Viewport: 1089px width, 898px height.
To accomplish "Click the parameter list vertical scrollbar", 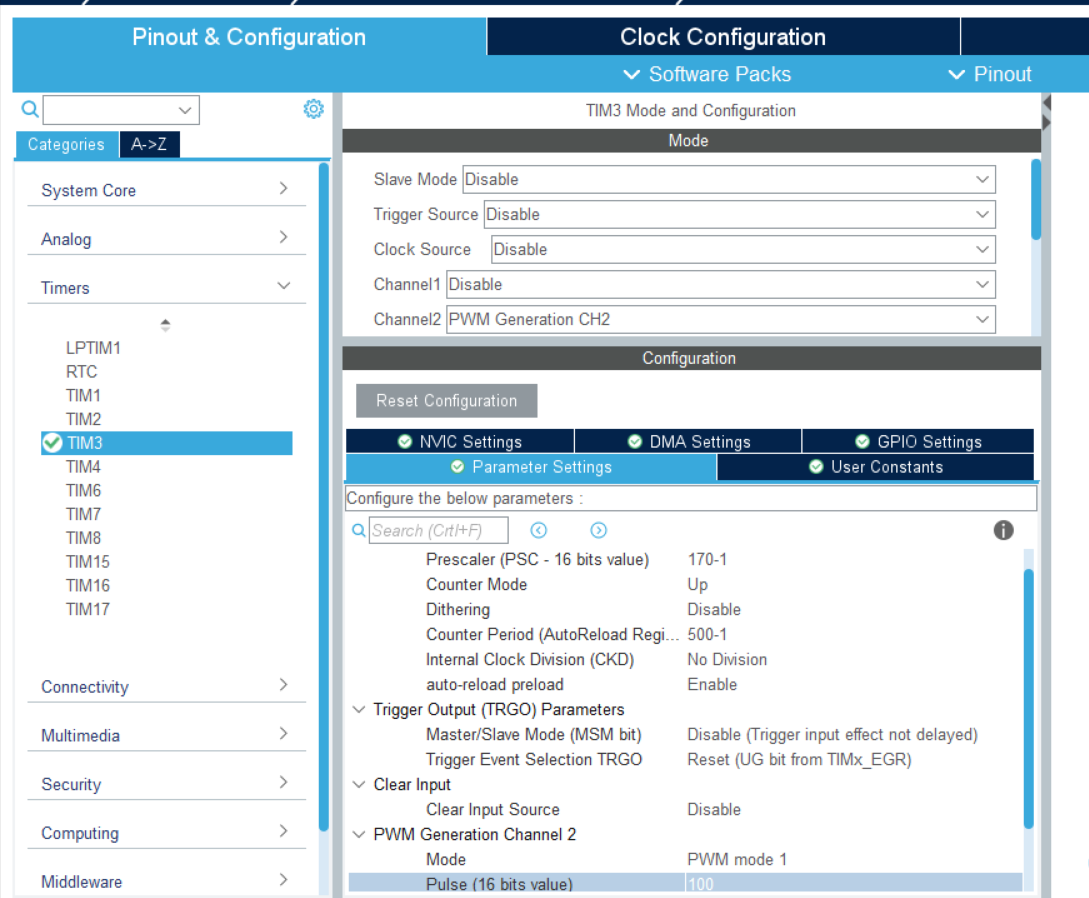I will pos(1029,698).
